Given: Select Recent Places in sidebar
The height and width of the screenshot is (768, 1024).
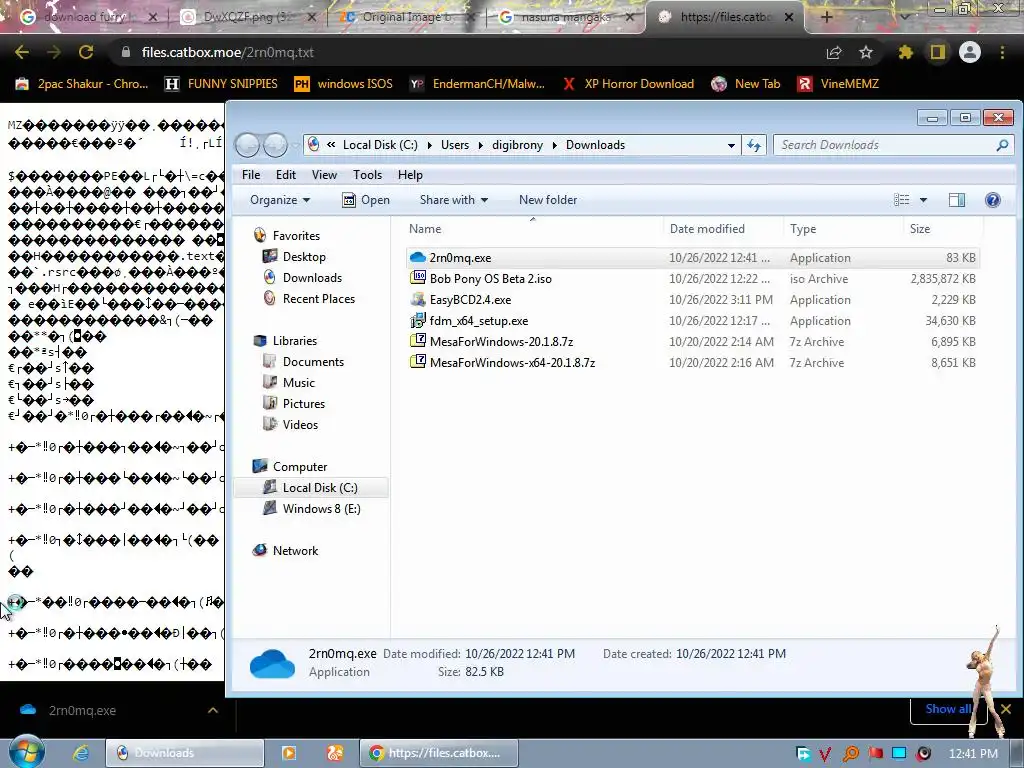Looking at the screenshot, I should point(318,298).
